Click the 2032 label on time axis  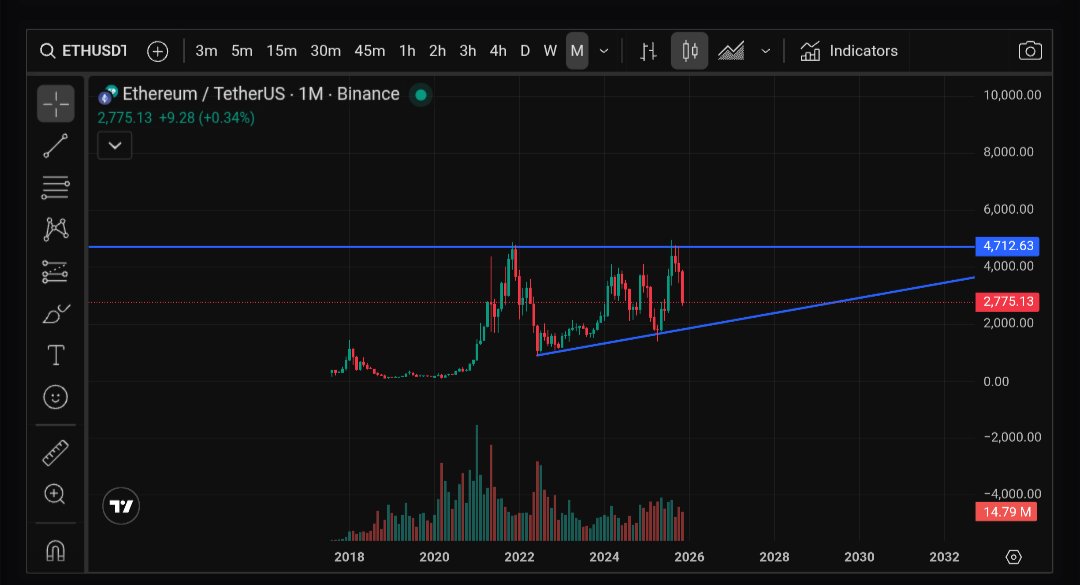tap(944, 557)
